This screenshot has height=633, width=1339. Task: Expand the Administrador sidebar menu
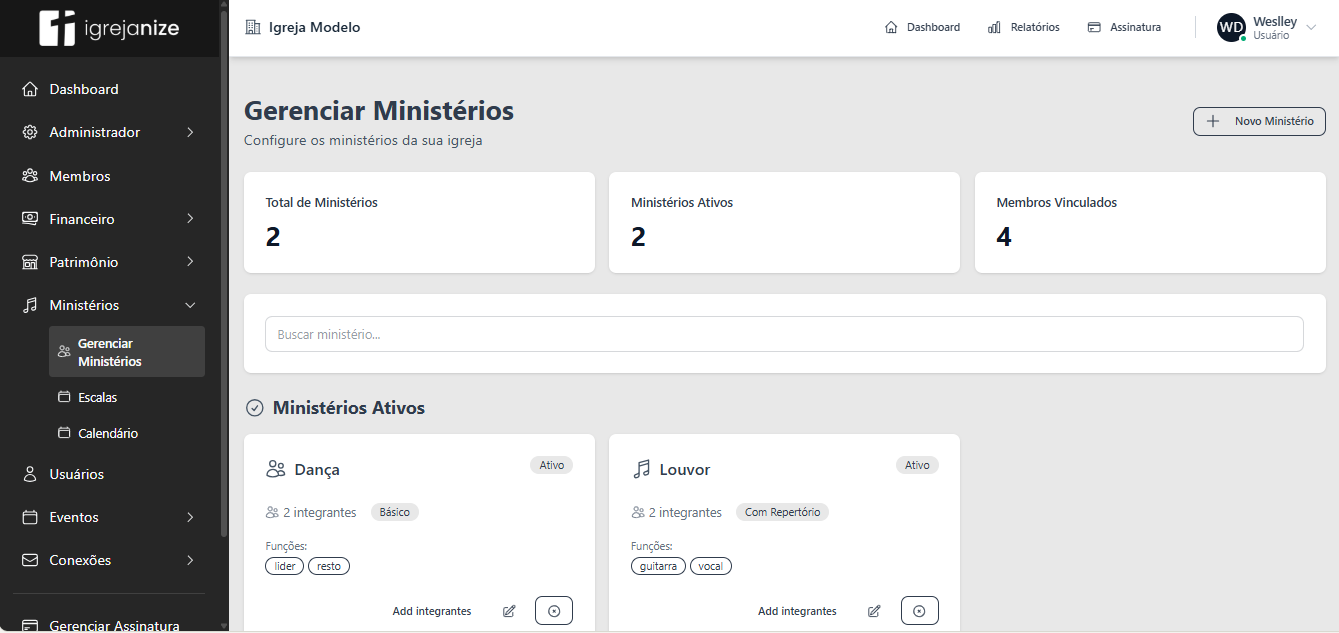[109, 132]
